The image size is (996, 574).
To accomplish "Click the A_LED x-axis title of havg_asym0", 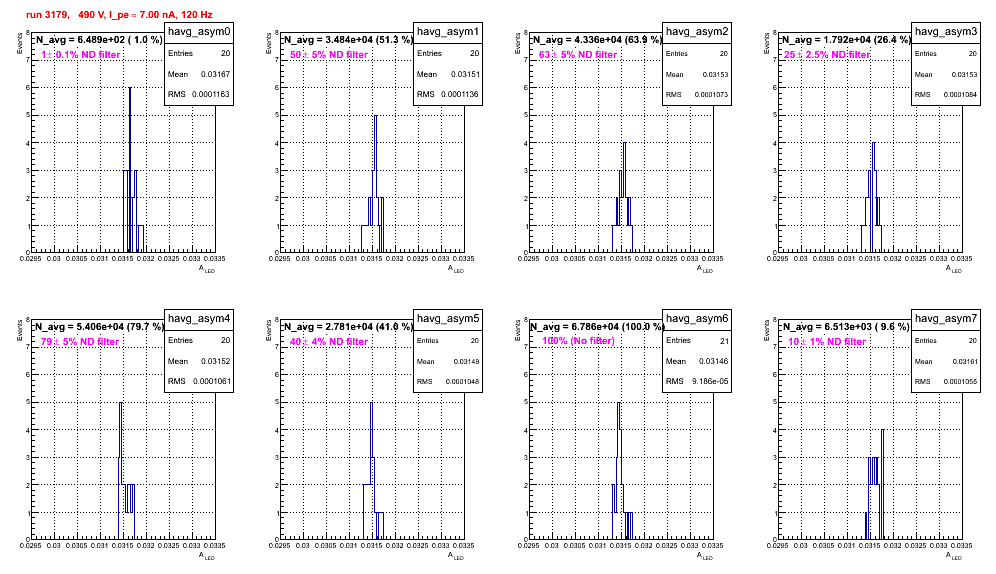I will 207,269.
